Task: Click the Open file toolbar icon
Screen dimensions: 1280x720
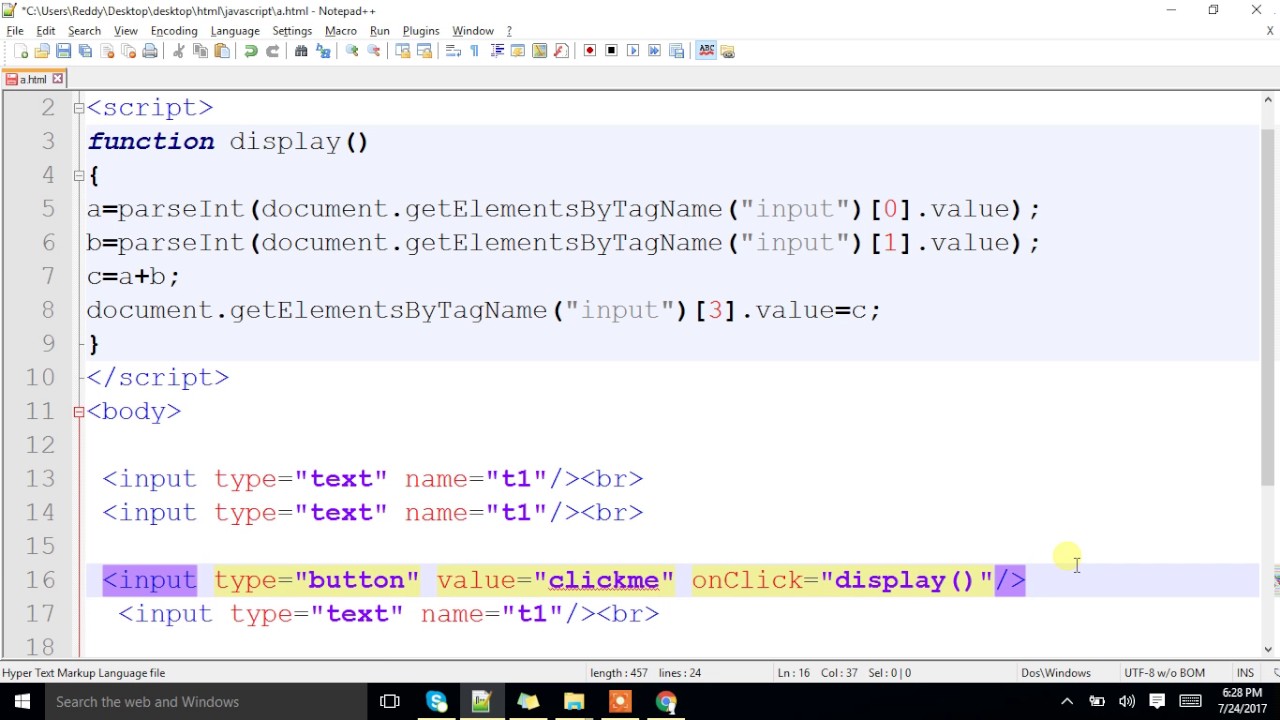Action: (42, 51)
